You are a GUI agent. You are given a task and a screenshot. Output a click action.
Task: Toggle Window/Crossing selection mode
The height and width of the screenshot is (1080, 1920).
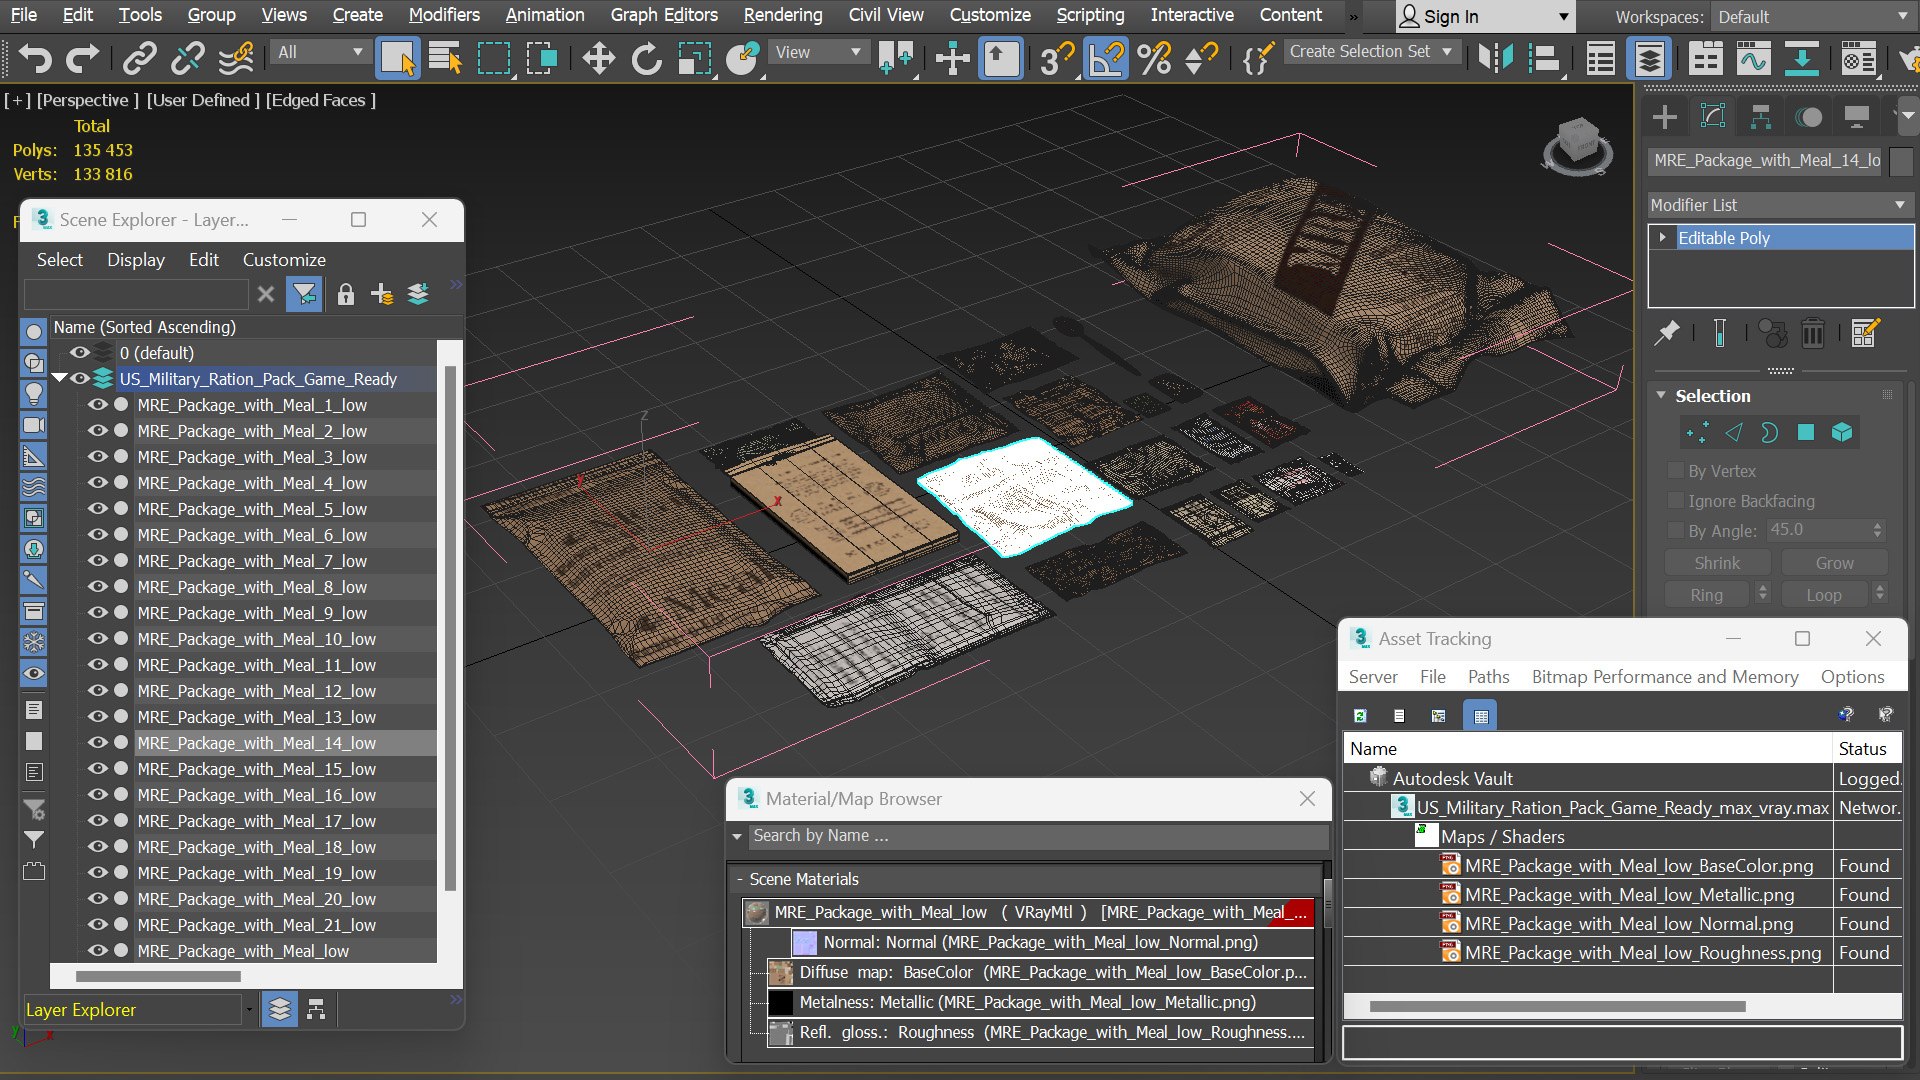542,59
